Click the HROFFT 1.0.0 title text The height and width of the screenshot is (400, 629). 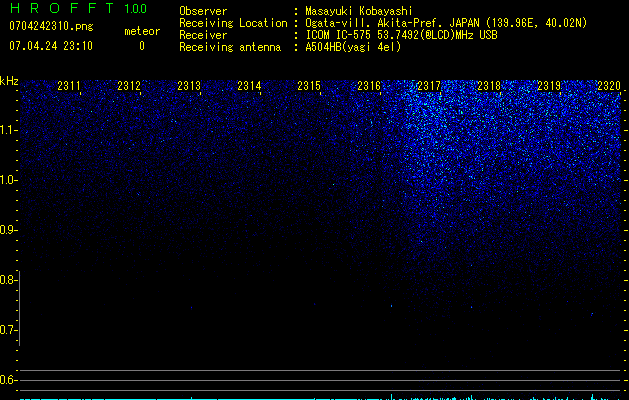point(78,8)
